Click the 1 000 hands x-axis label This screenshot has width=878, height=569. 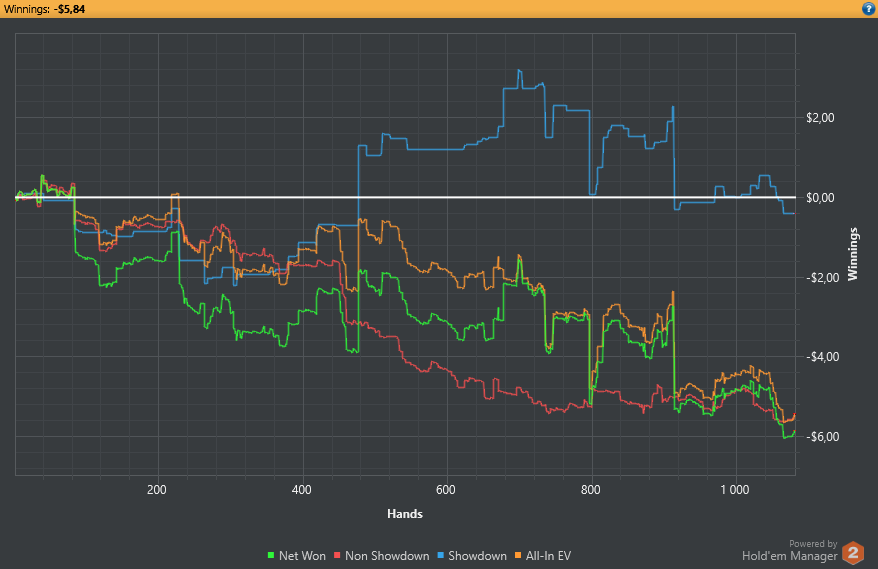tap(735, 490)
